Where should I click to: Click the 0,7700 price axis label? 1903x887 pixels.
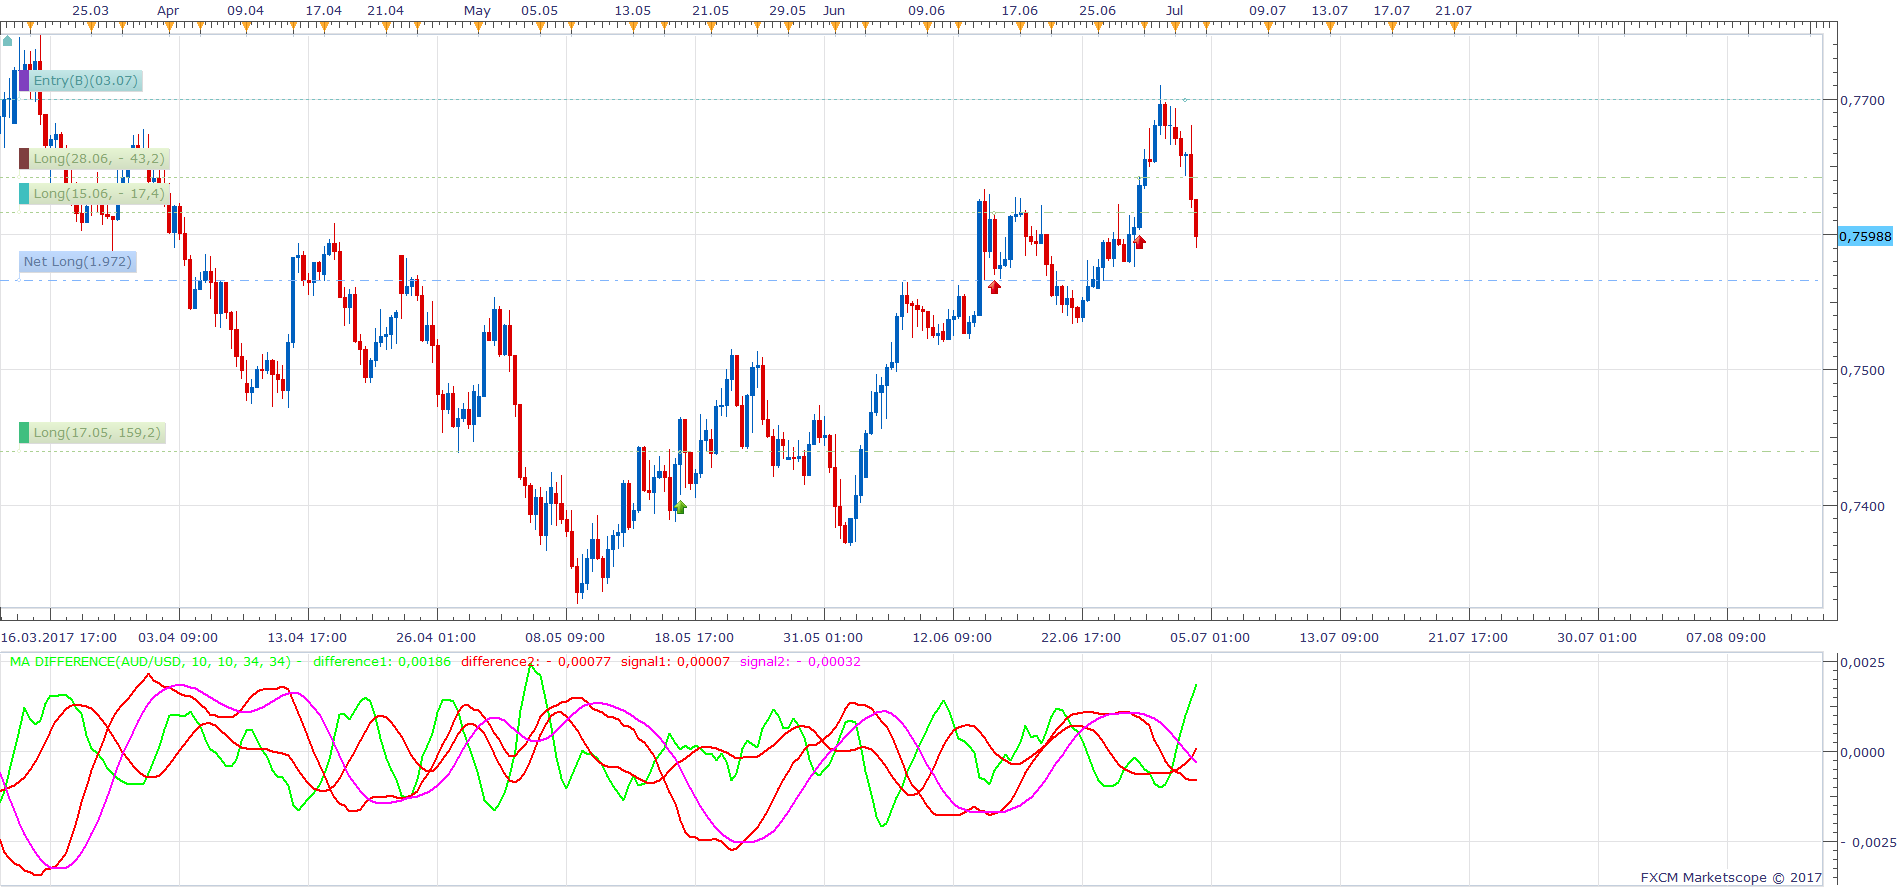coord(1862,100)
